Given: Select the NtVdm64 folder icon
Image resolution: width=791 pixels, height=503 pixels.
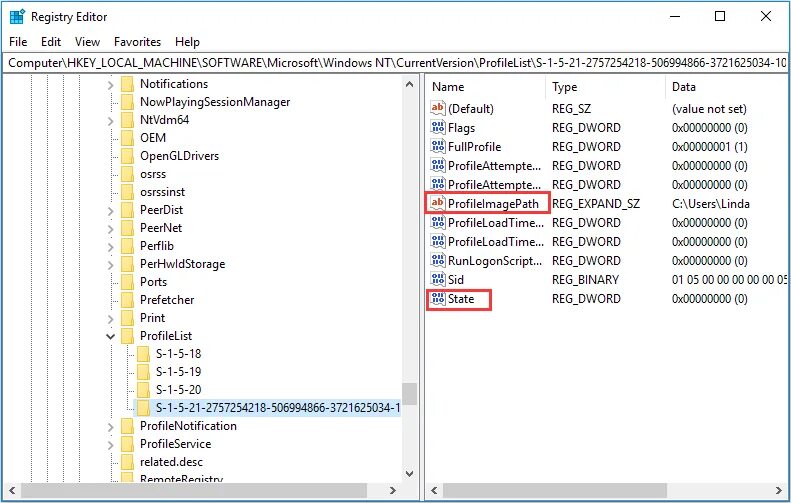Looking at the screenshot, I should coord(128,120).
